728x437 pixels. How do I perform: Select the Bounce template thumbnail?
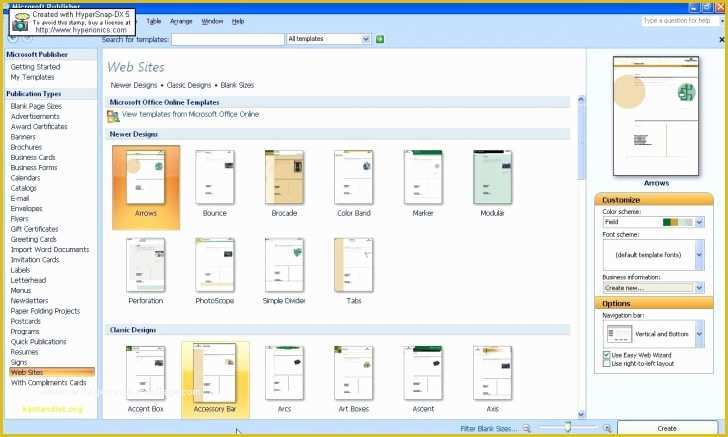point(215,177)
